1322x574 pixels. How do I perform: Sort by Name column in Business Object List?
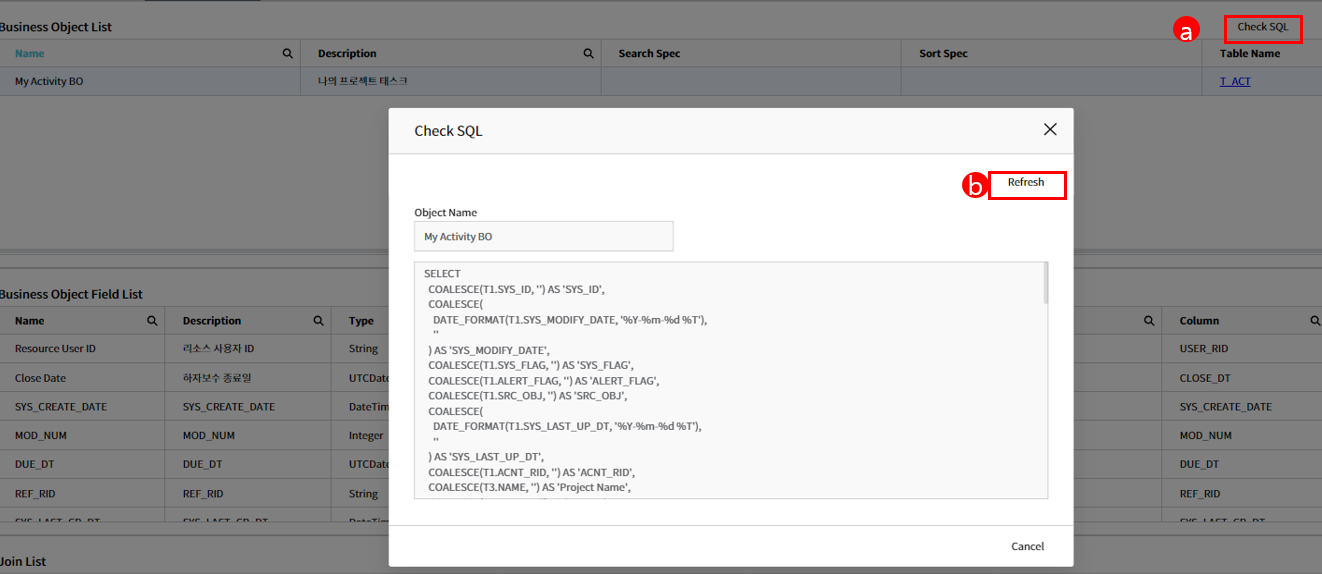(30, 54)
